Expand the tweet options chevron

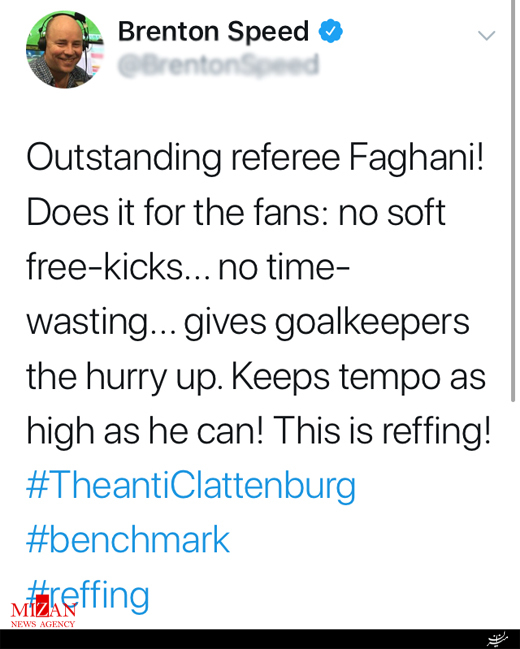coord(486,35)
